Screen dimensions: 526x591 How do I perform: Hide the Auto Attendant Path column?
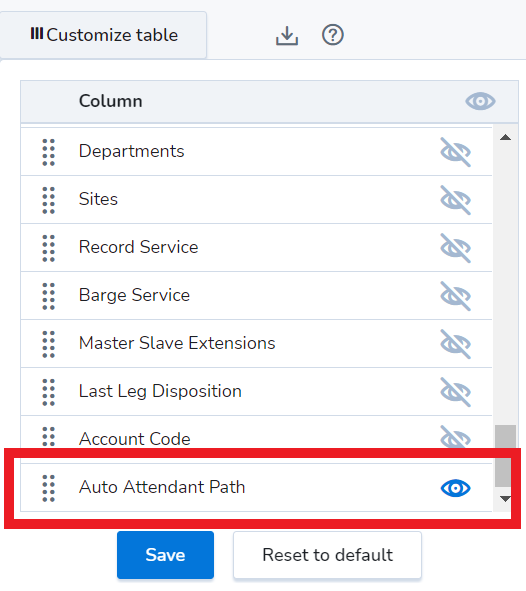(x=456, y=488)
